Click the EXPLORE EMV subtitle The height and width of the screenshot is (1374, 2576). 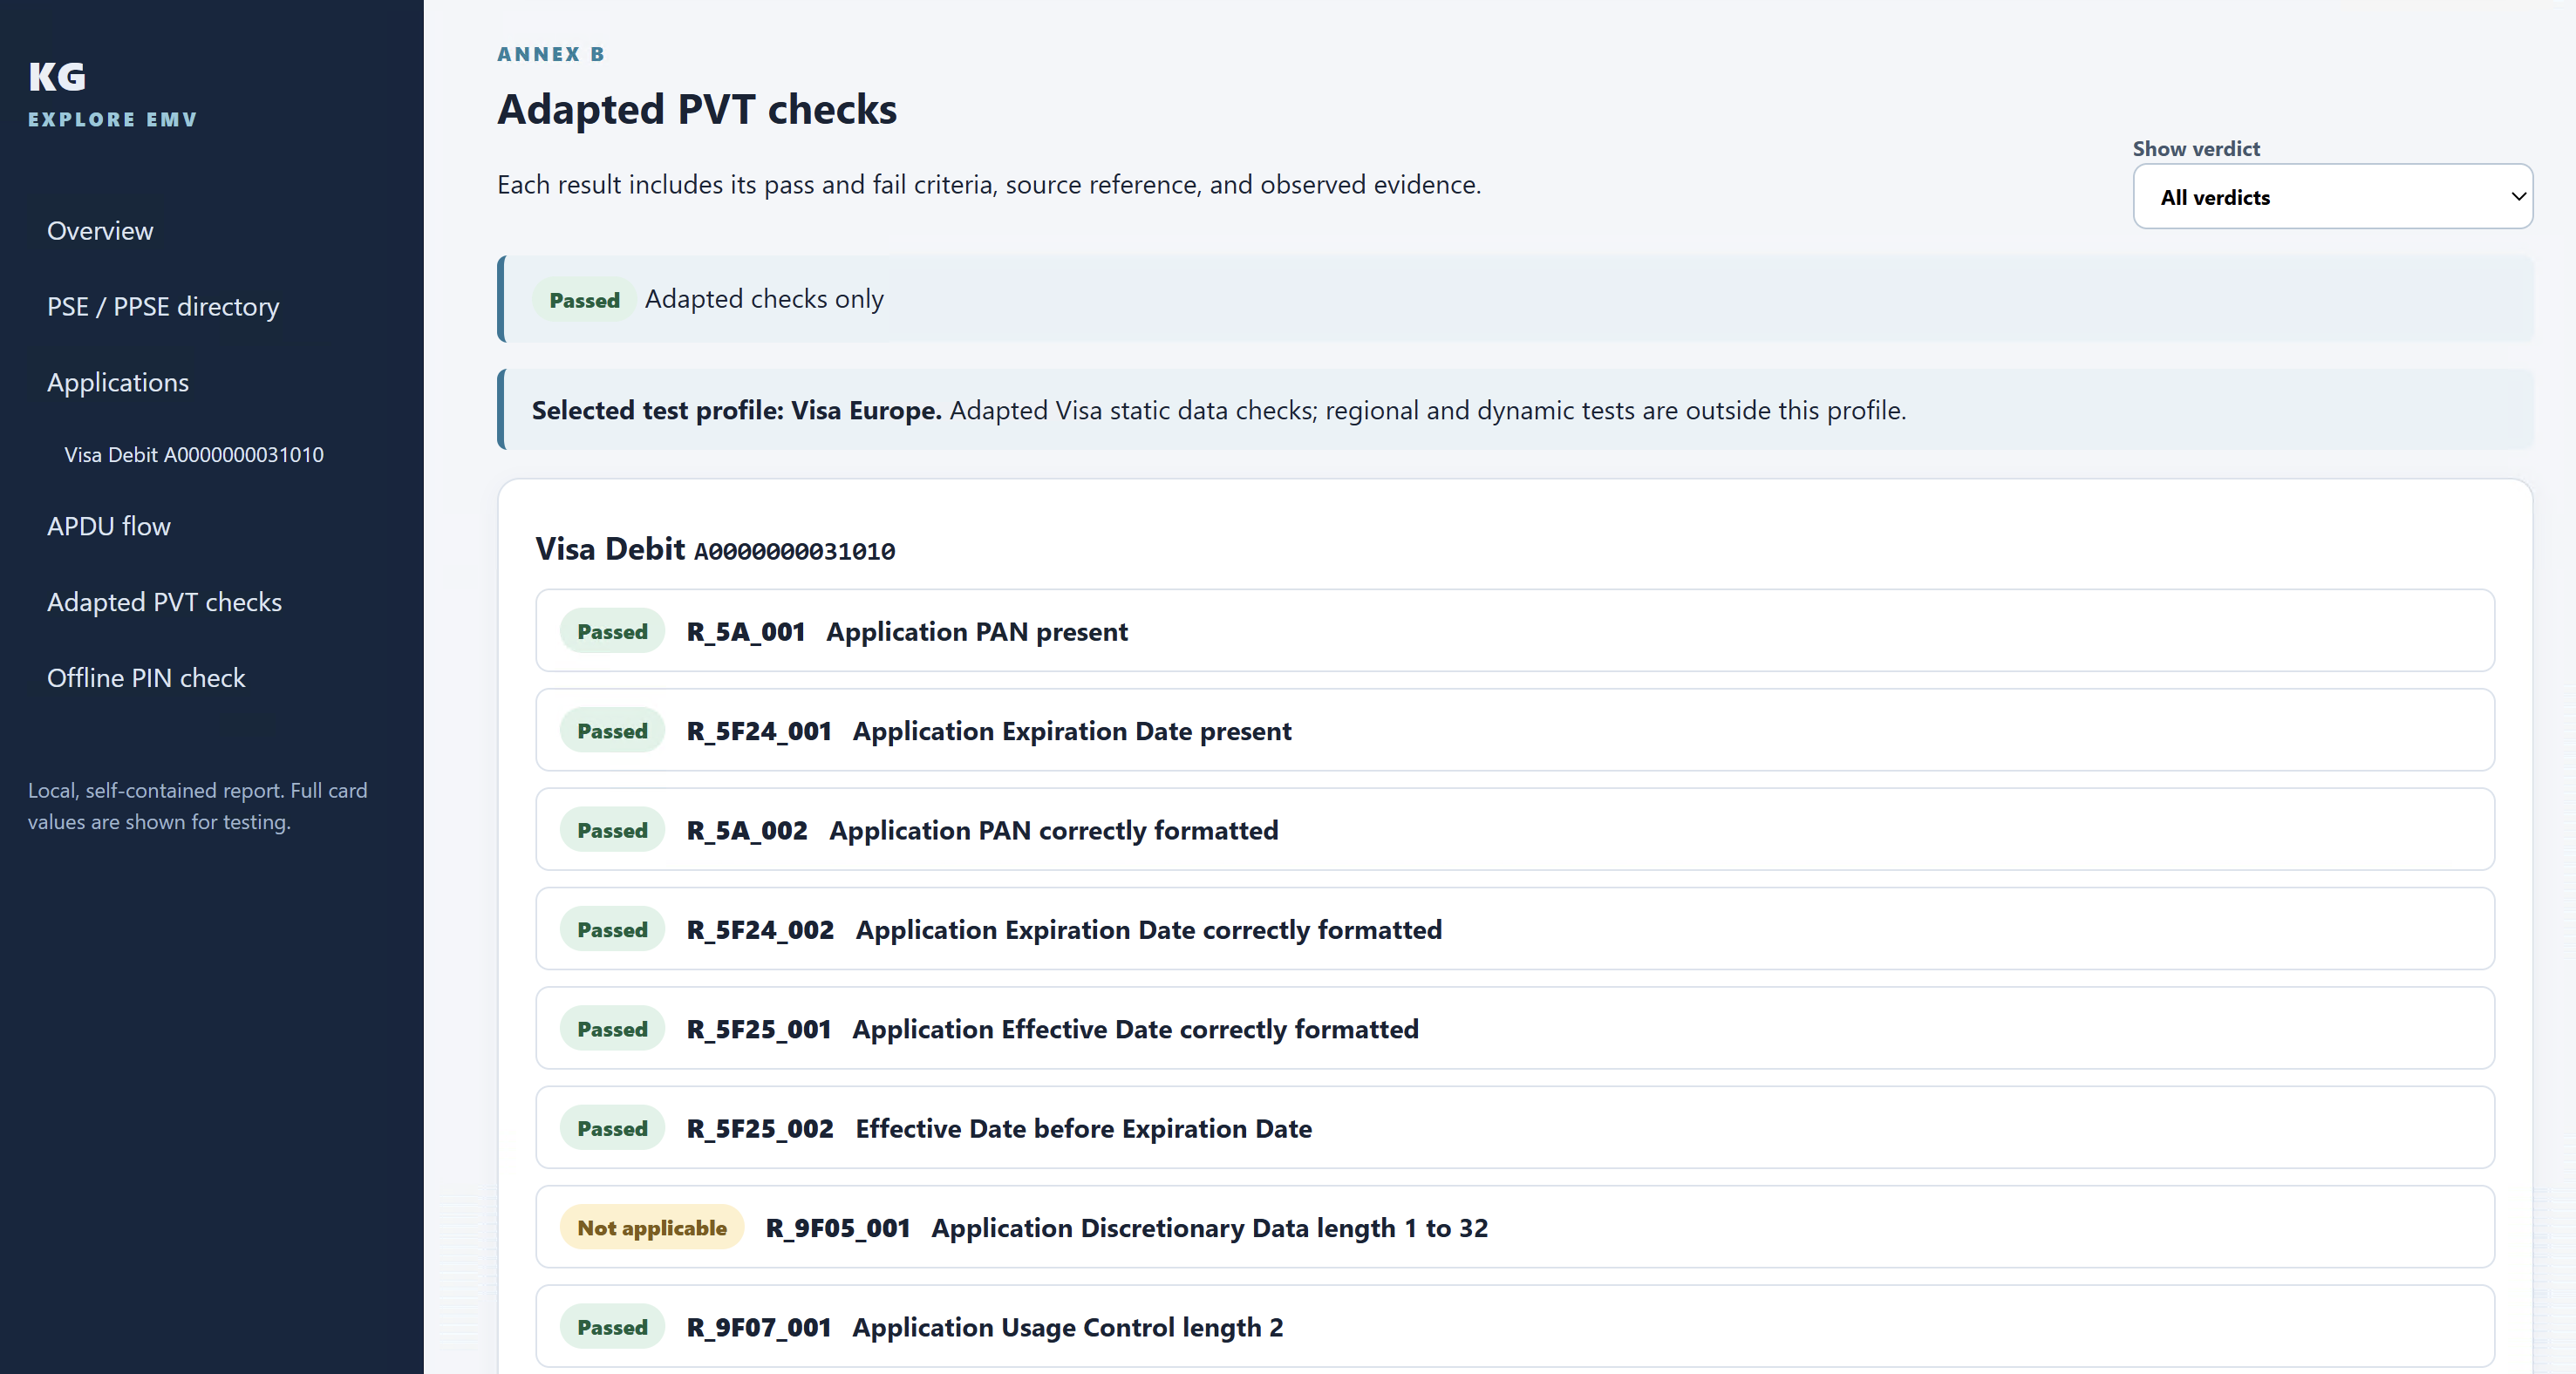[113, 119]
